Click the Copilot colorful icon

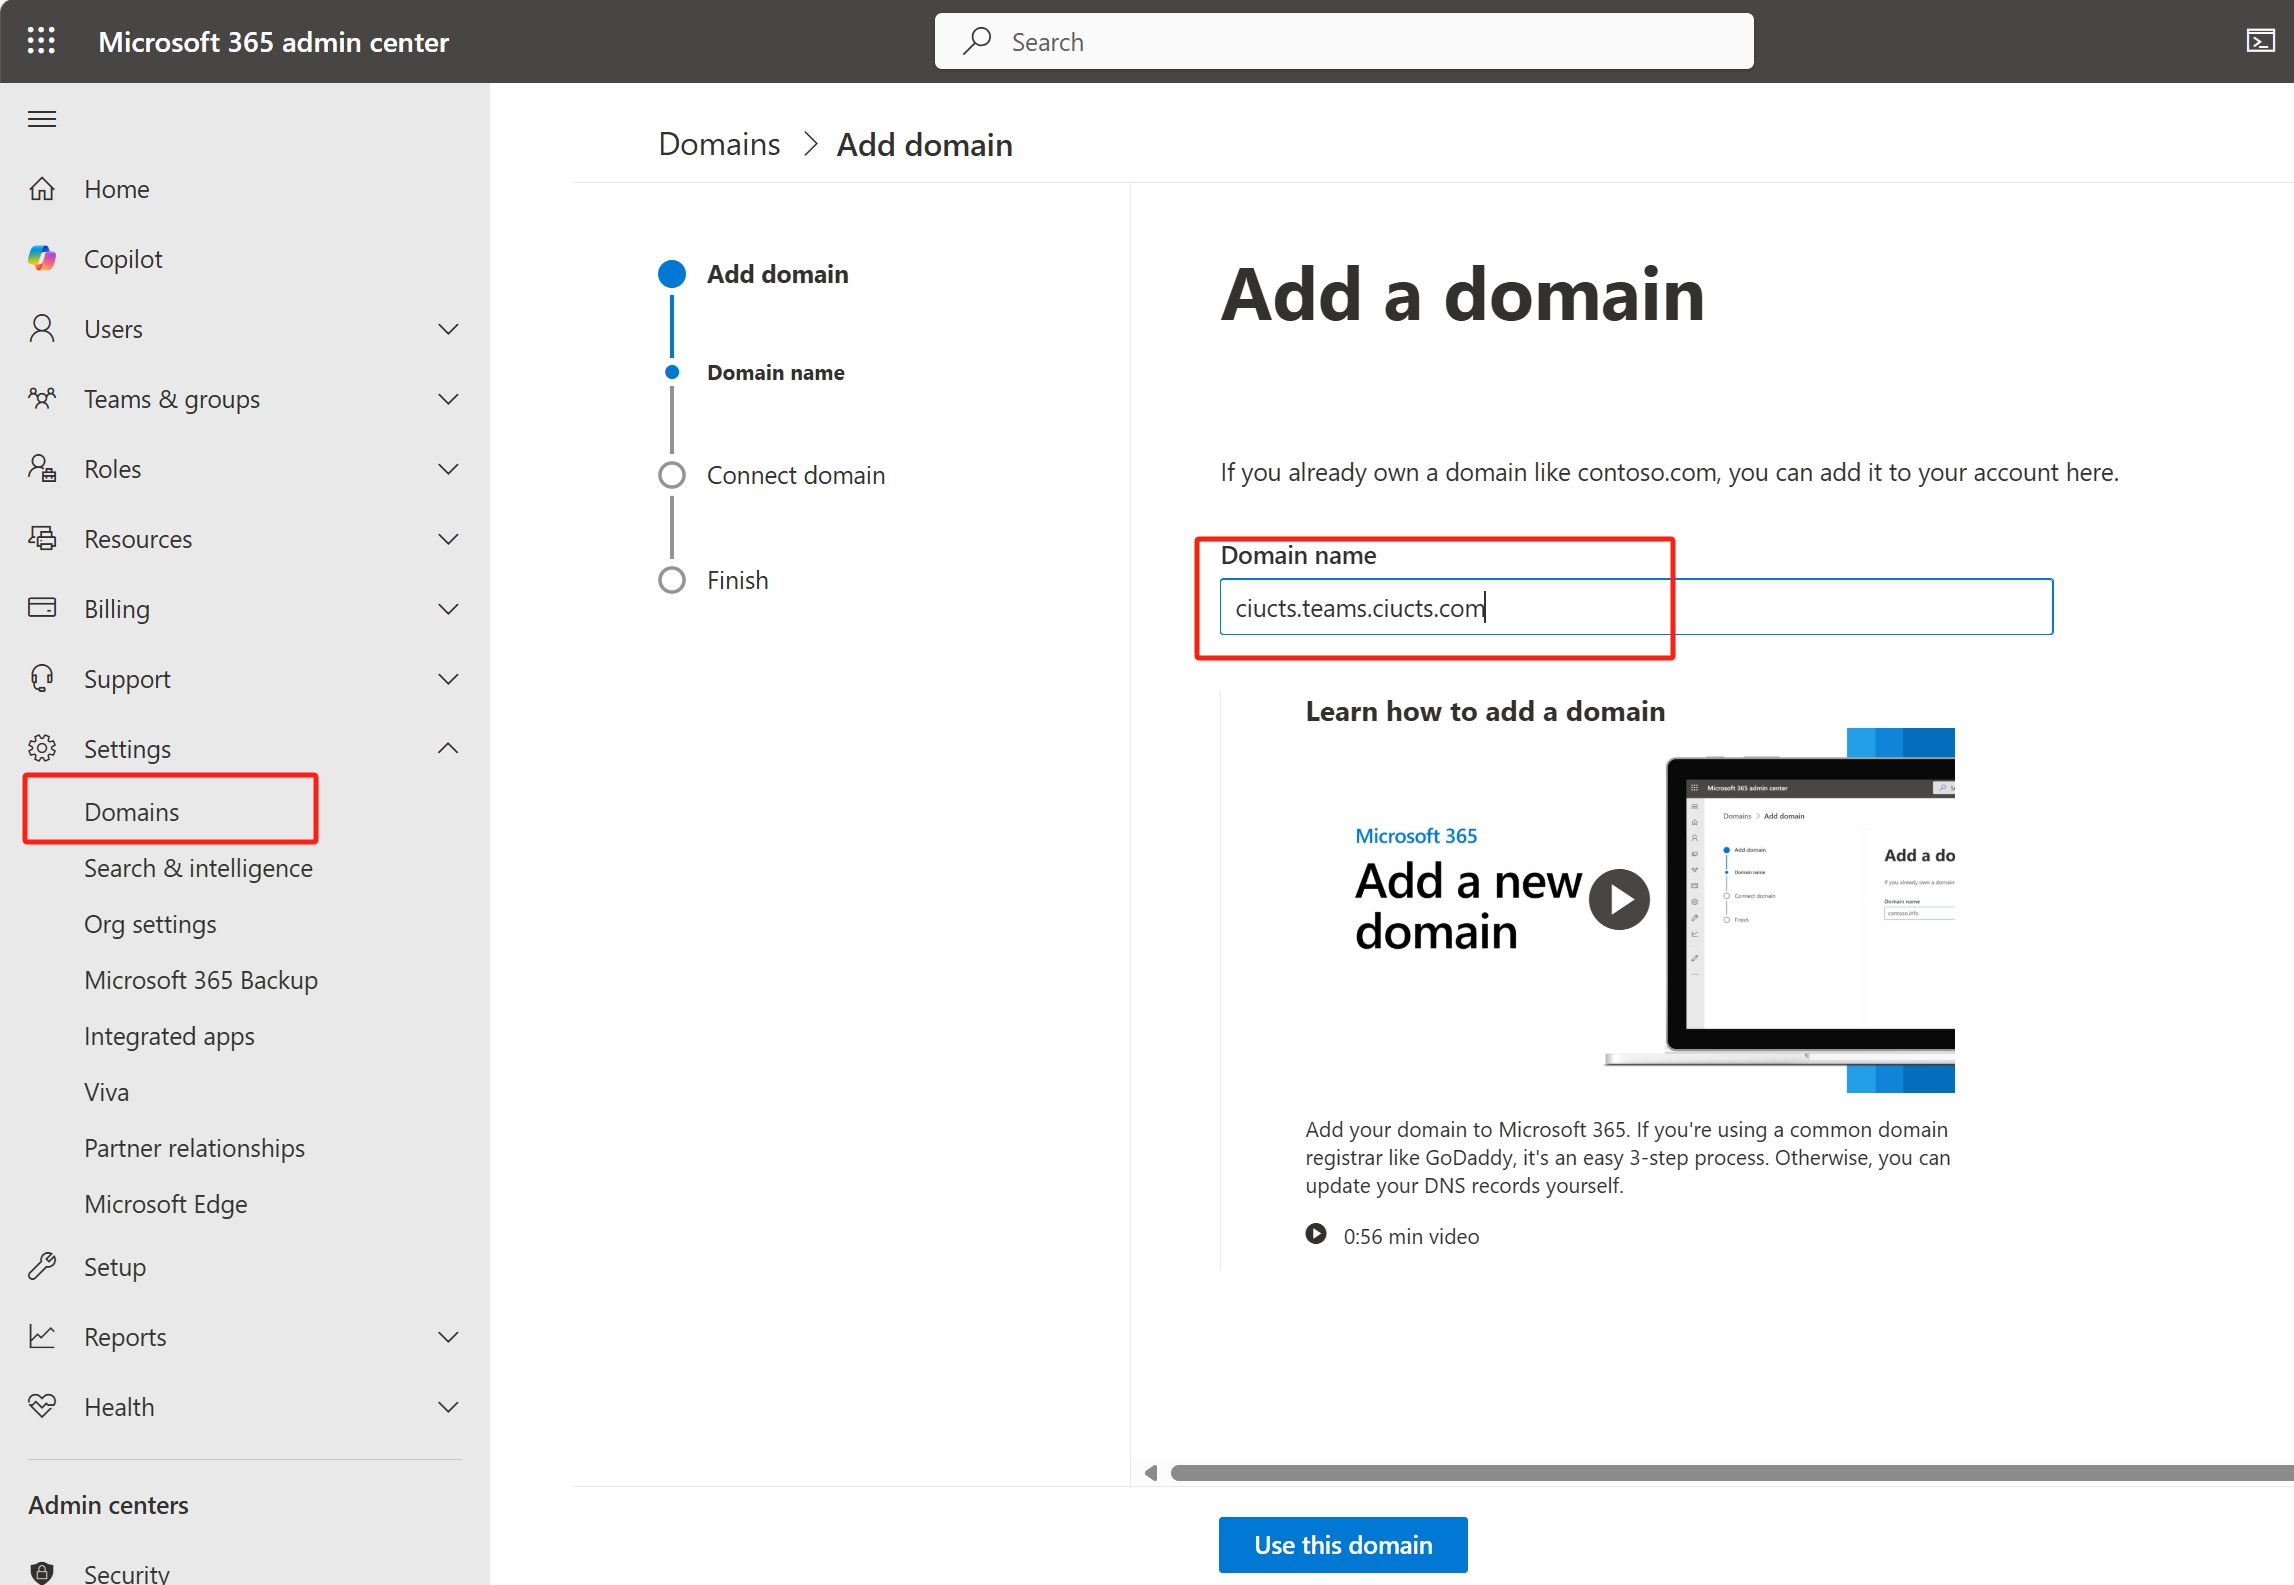pos(42,259)
